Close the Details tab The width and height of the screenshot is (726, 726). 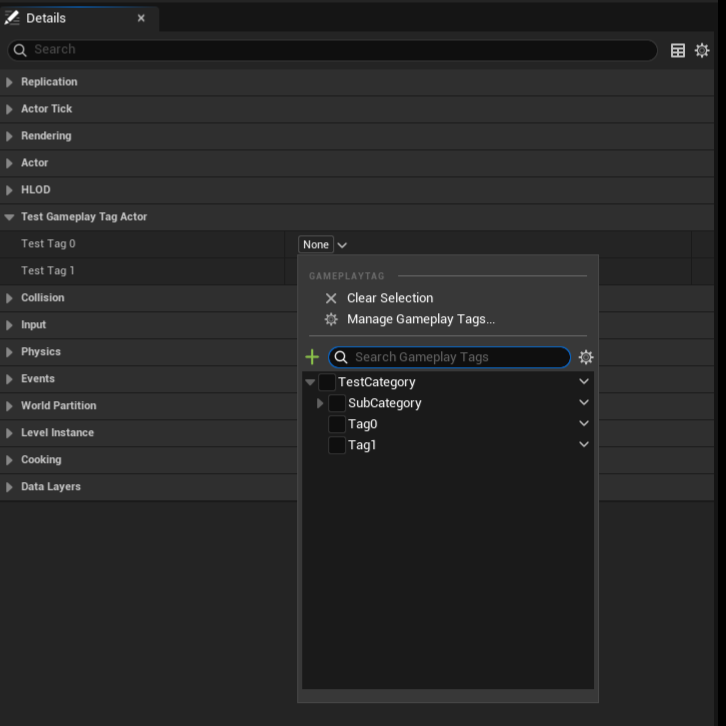tap(141, 18)
